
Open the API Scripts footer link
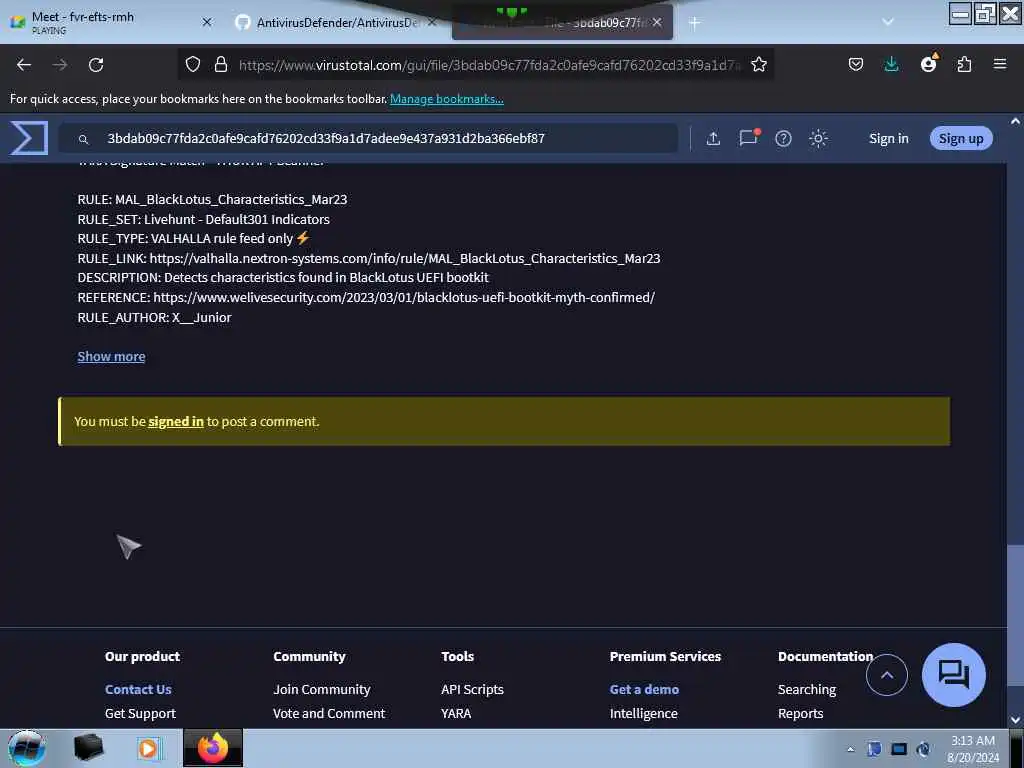coord(472,689)
